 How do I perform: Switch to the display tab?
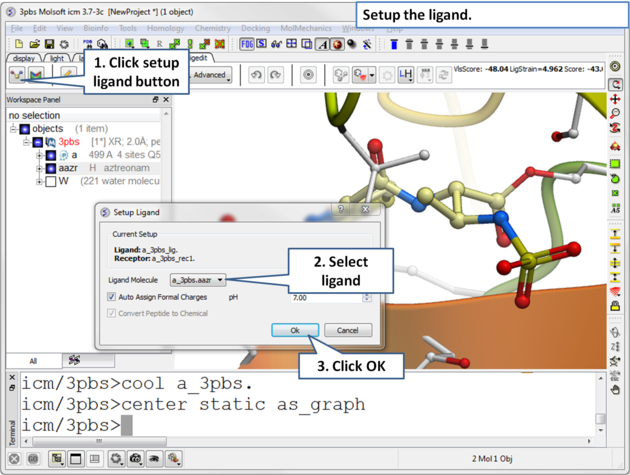pyautogui.click(x=24, y=59)
